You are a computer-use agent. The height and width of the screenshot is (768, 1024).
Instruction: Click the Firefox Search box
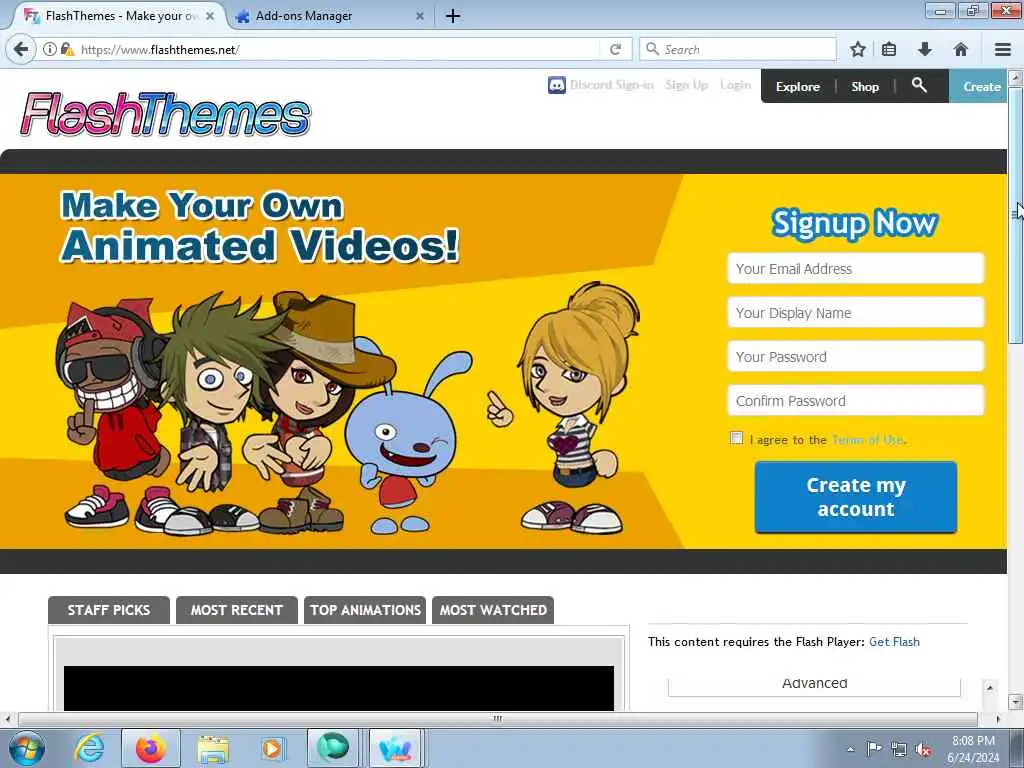tap(738, 49)
